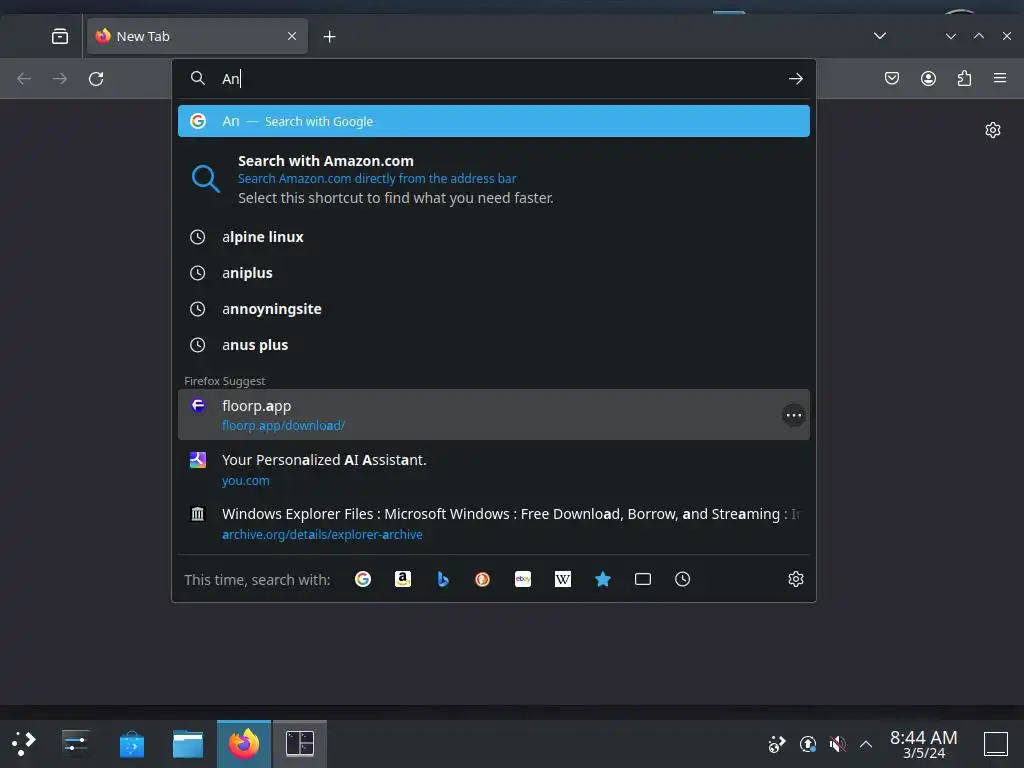Open the clock showing 8:44 AM
This screenshot has width=1024, height=768.
923,744
